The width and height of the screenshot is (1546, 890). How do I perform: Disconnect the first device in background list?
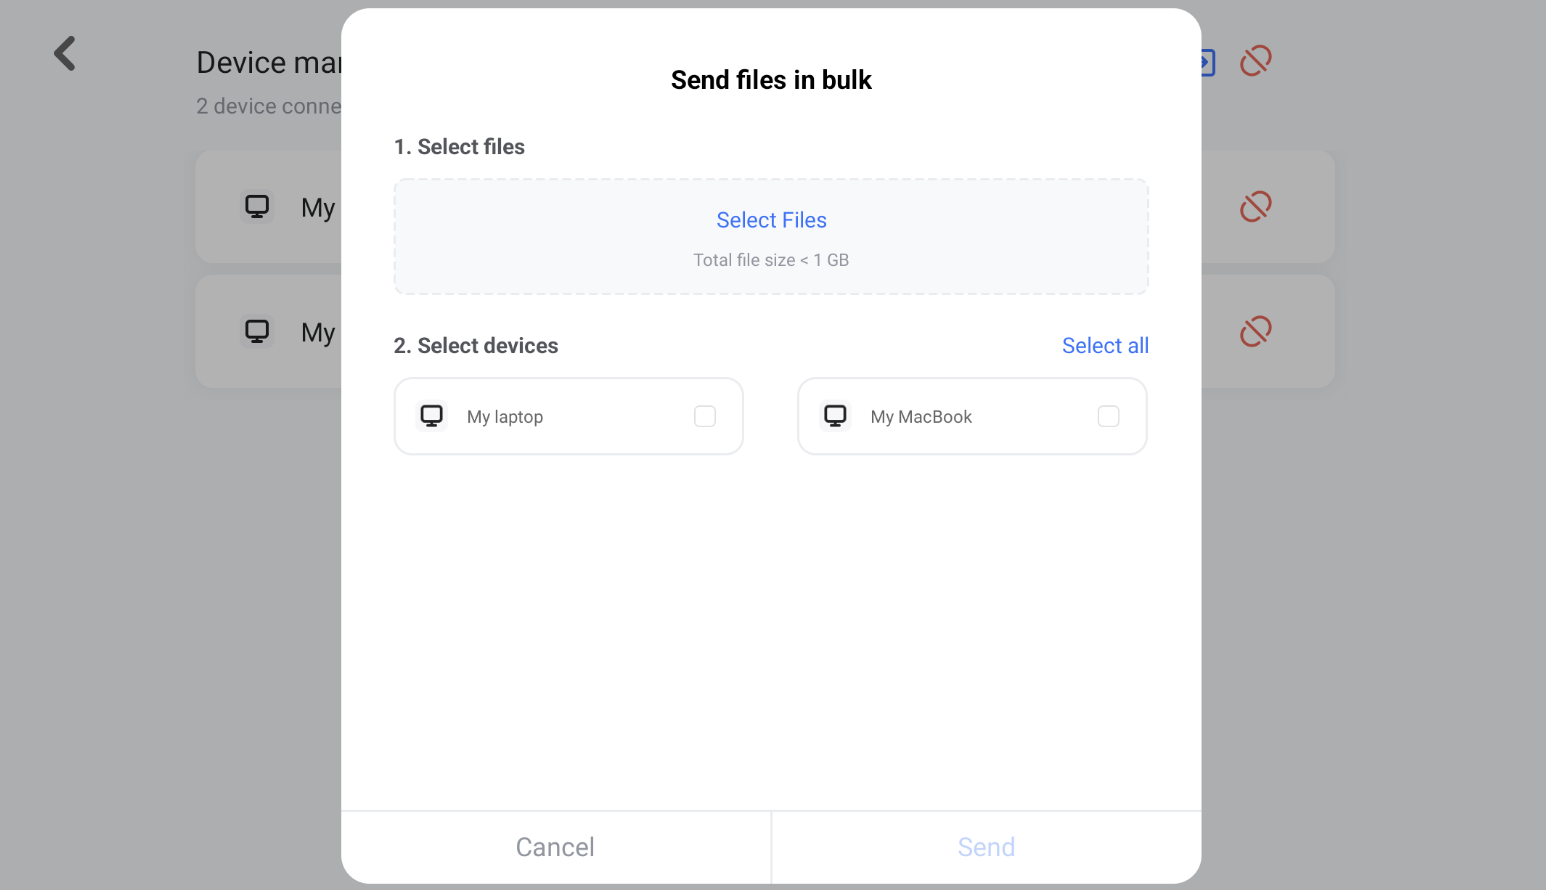tap(1255, 207)
